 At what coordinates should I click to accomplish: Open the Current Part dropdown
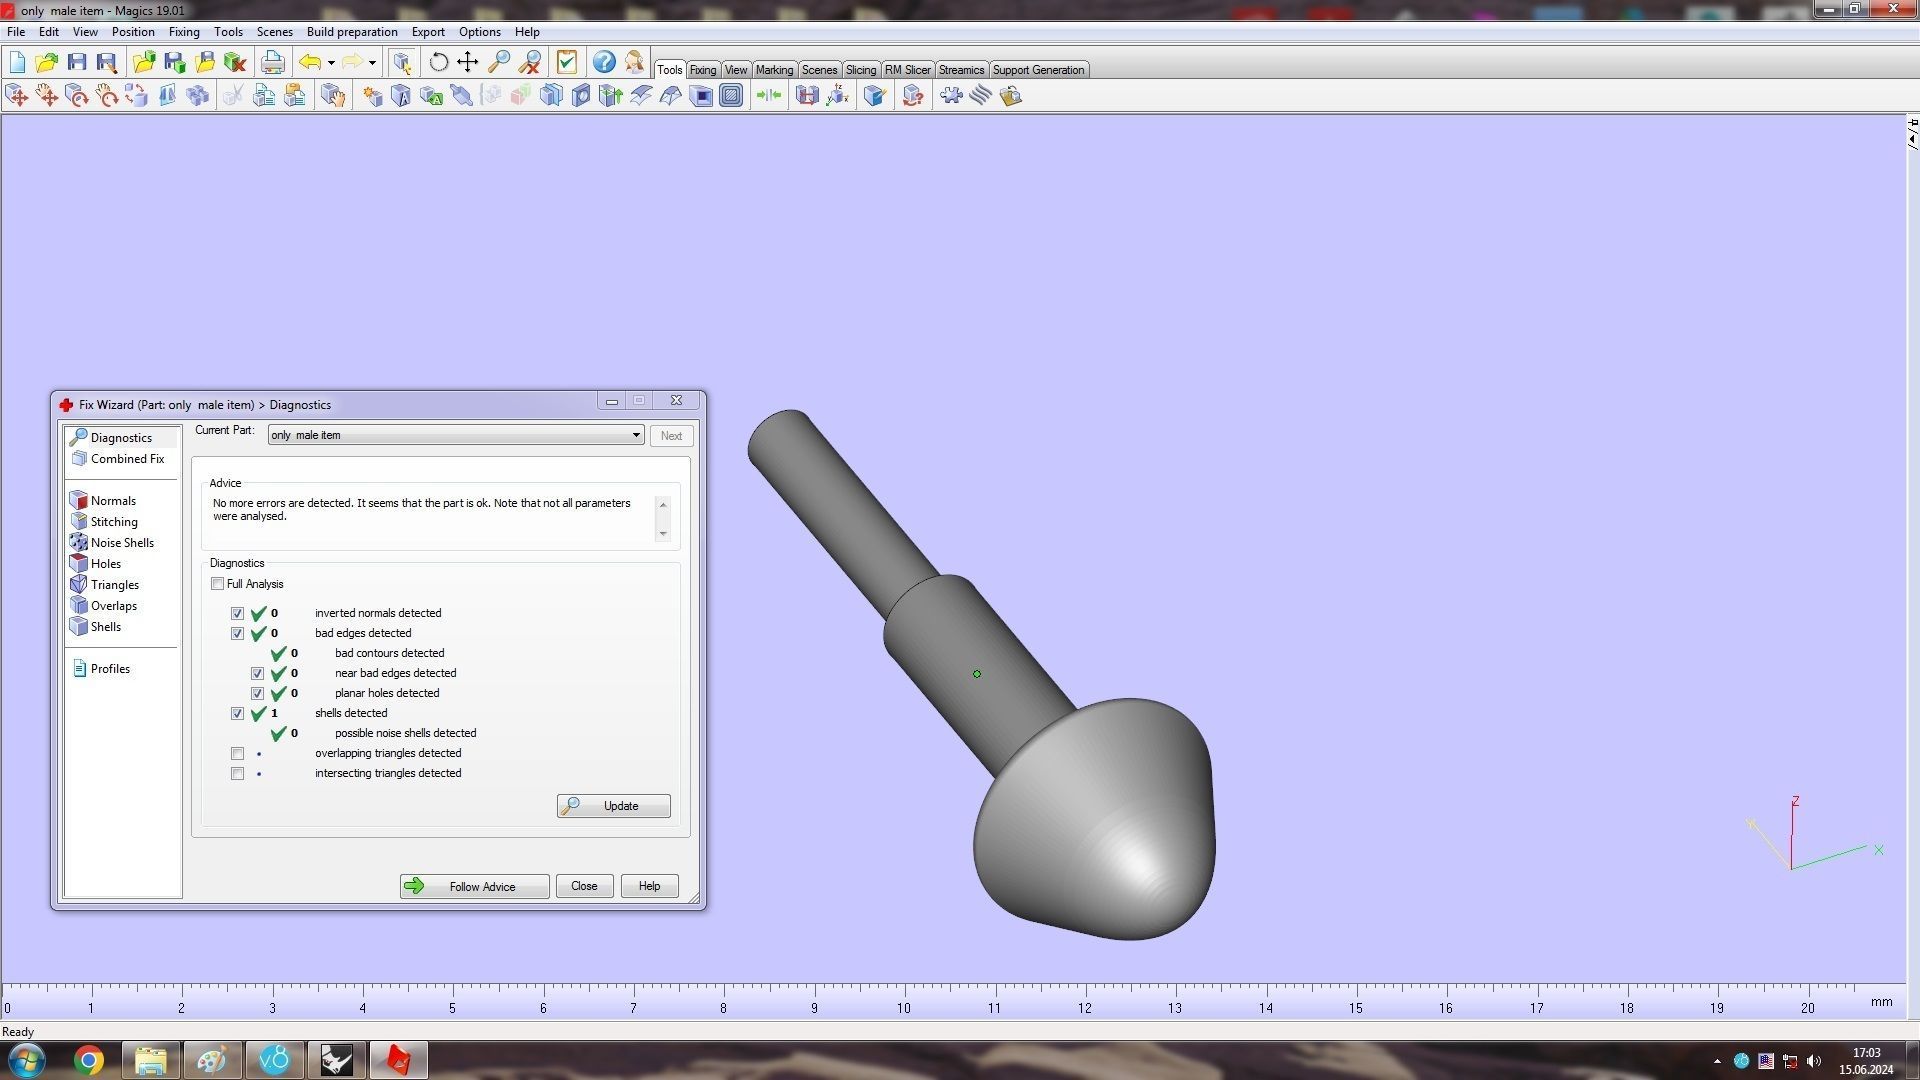tap(636, 435)
